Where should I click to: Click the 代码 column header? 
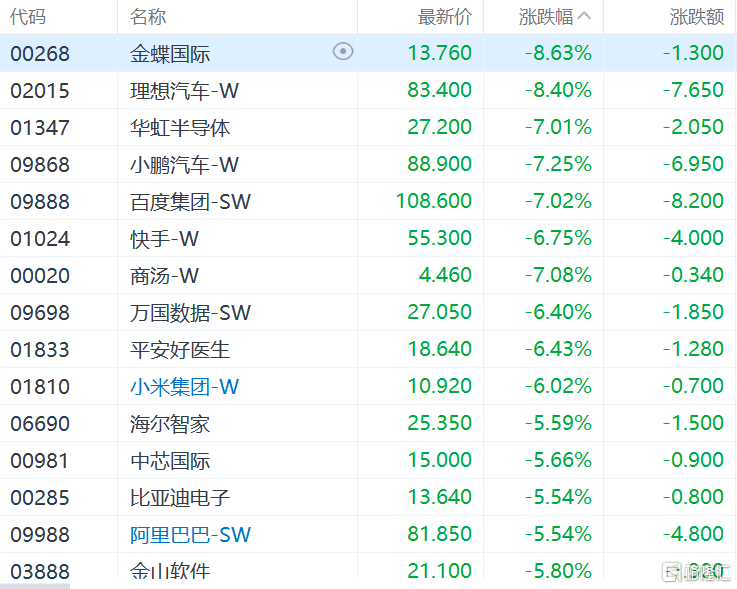(x=28, y=17)
